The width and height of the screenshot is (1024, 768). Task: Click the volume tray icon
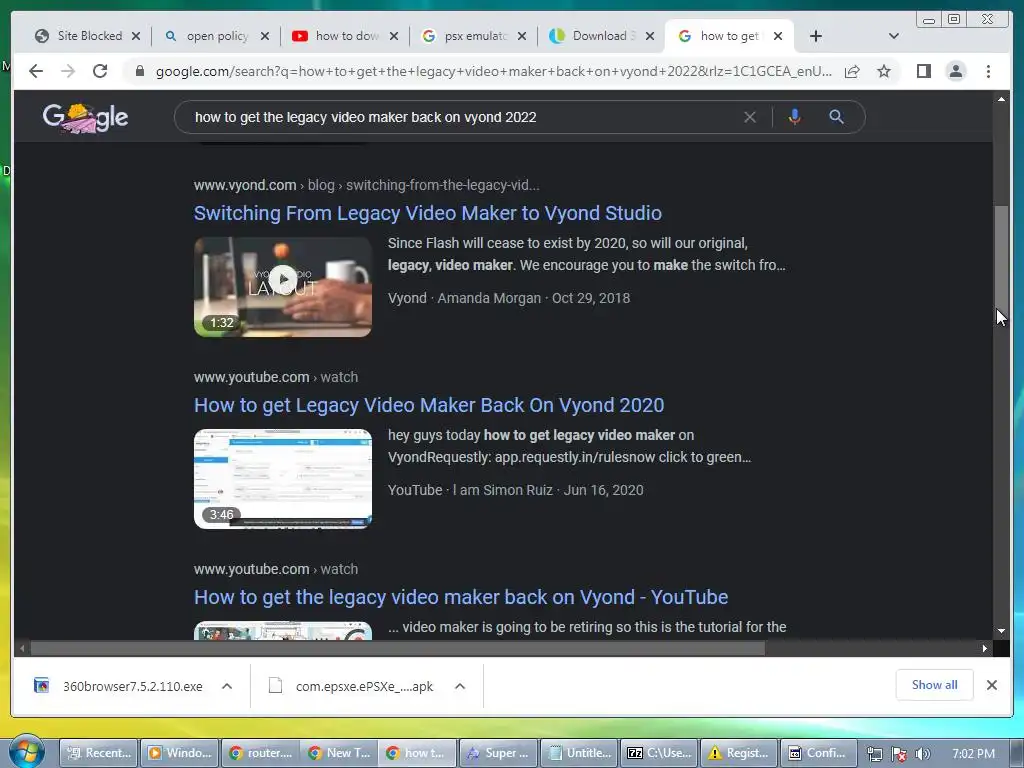click(x=922, y=754)
